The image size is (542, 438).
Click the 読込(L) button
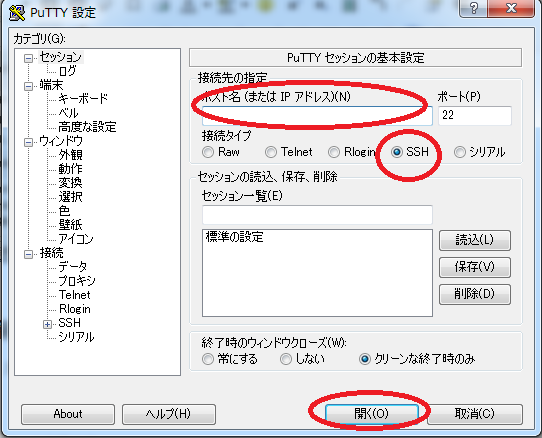coord(475,240)
